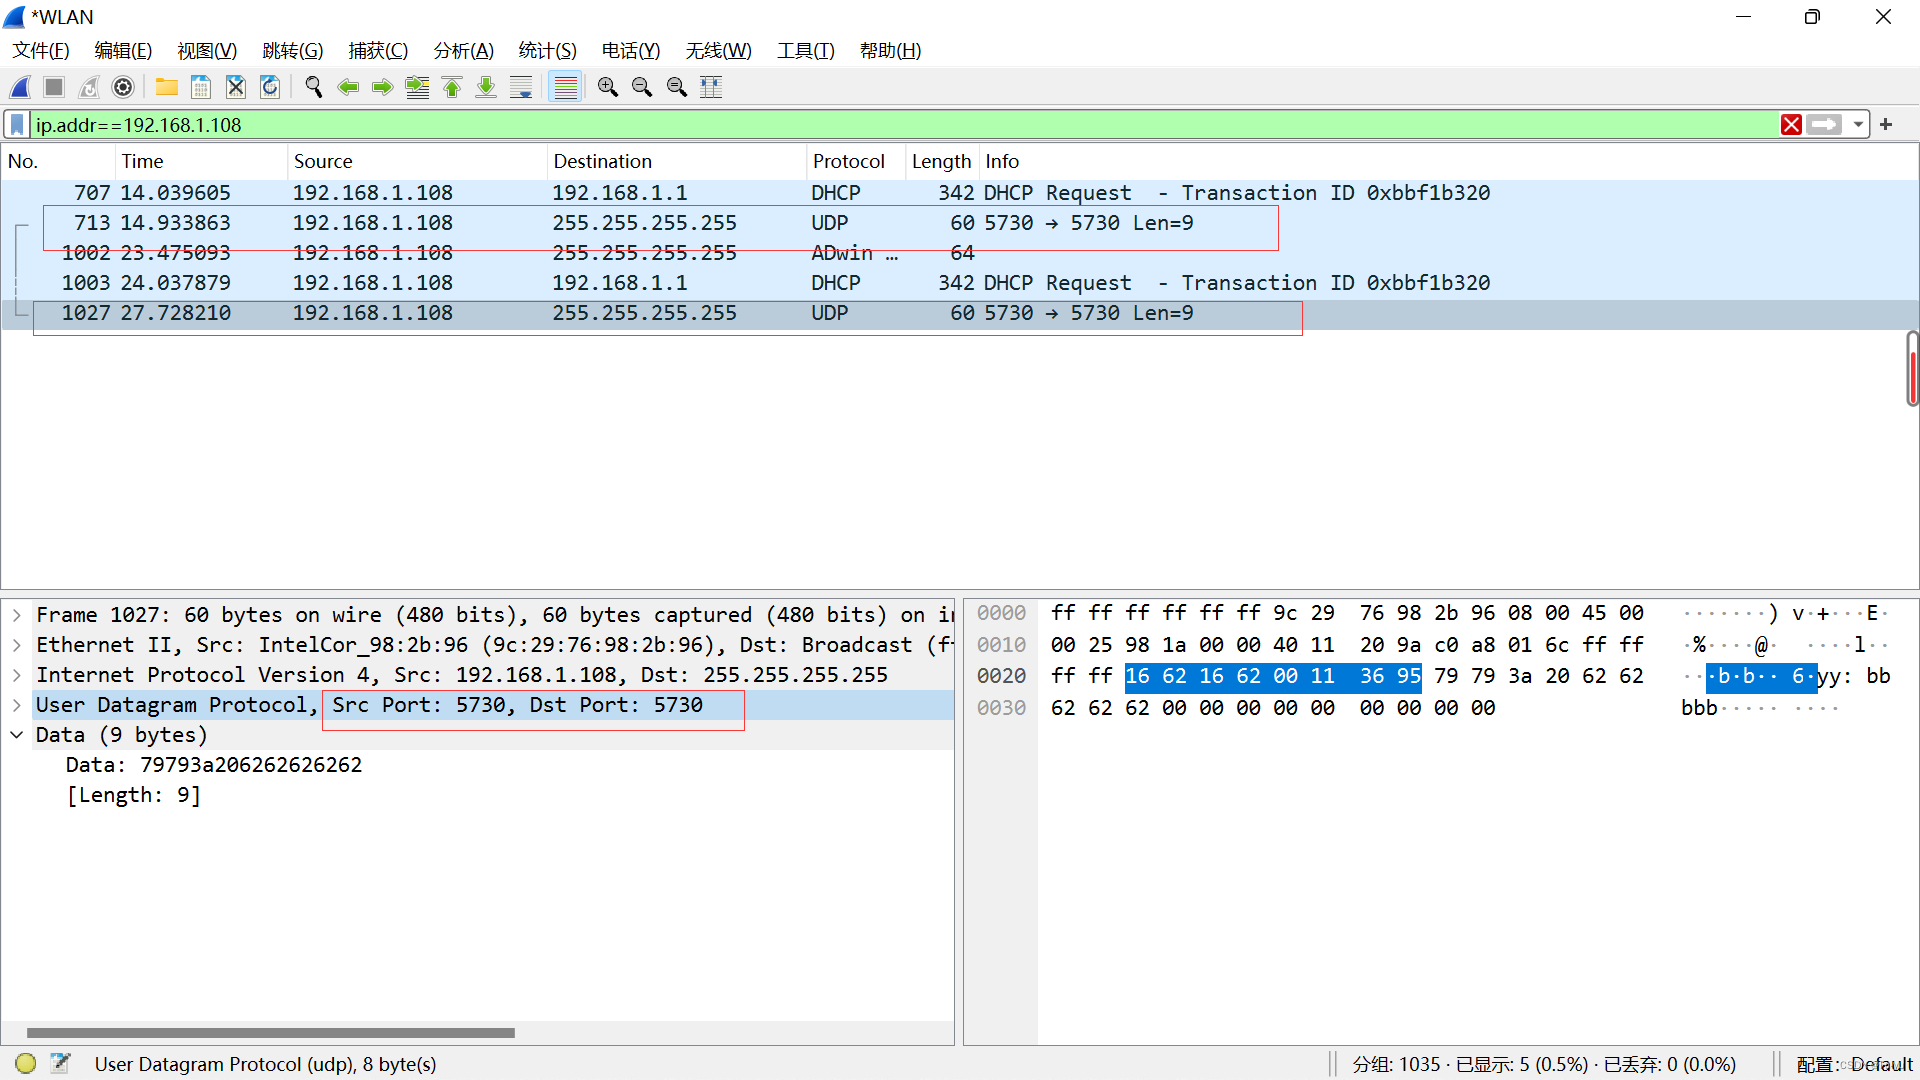Sort by the Info column header
Viewport: 1920px width, 1080px height.
[1448, 161]
